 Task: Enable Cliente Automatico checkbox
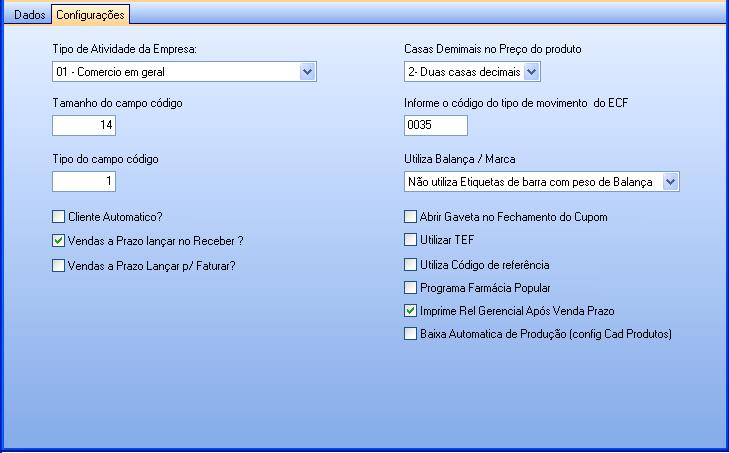[x=58, y=216]
